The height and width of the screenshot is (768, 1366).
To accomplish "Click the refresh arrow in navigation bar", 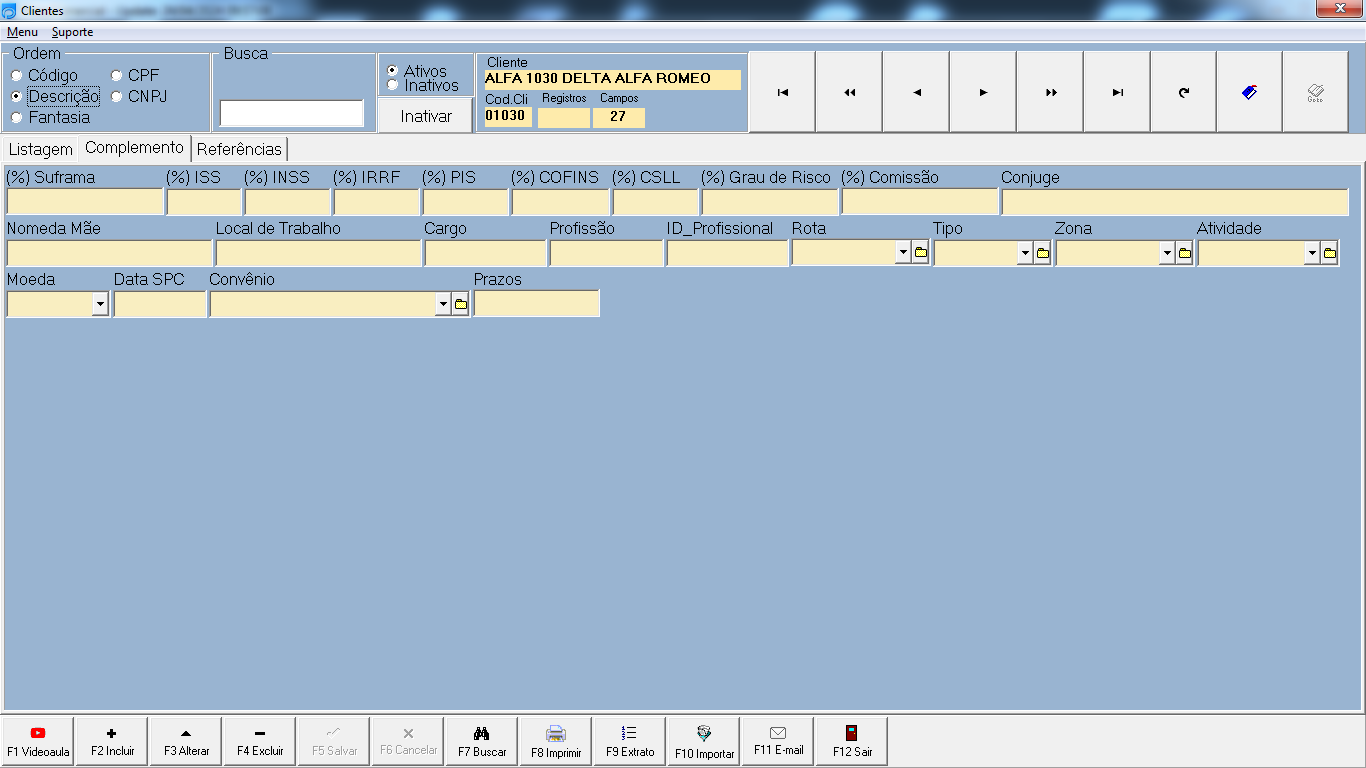I will tap(1183, 93).
